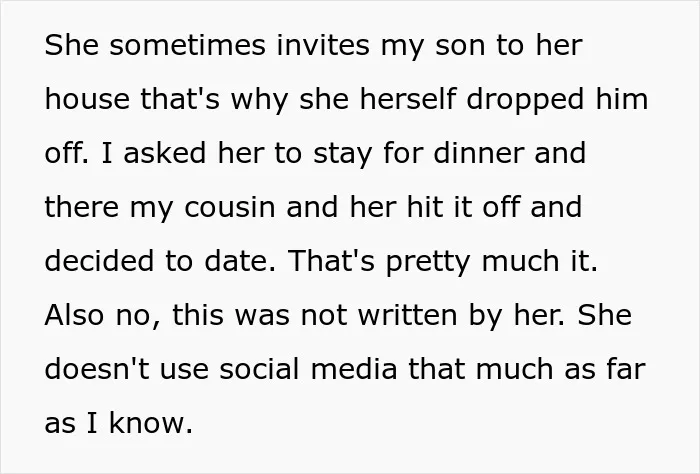Select the word "social"
The height and width of the screenshot is (474, 700).
[259, 369]
